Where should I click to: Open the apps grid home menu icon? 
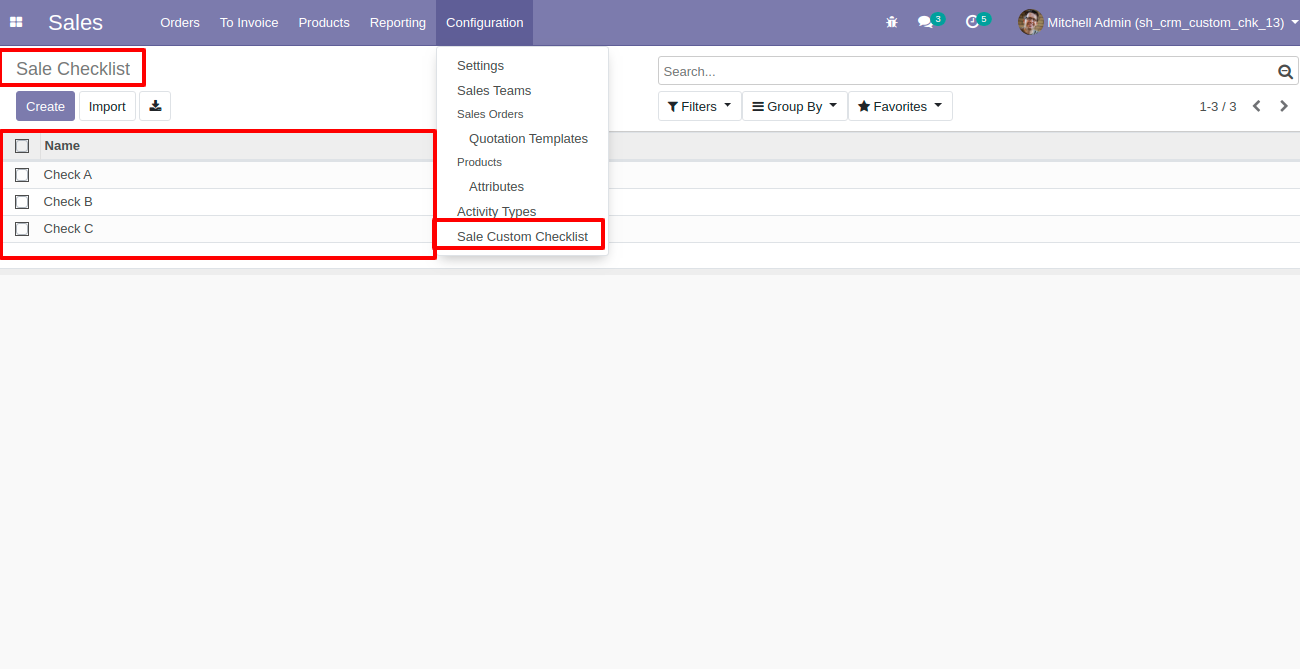[16, 22]
